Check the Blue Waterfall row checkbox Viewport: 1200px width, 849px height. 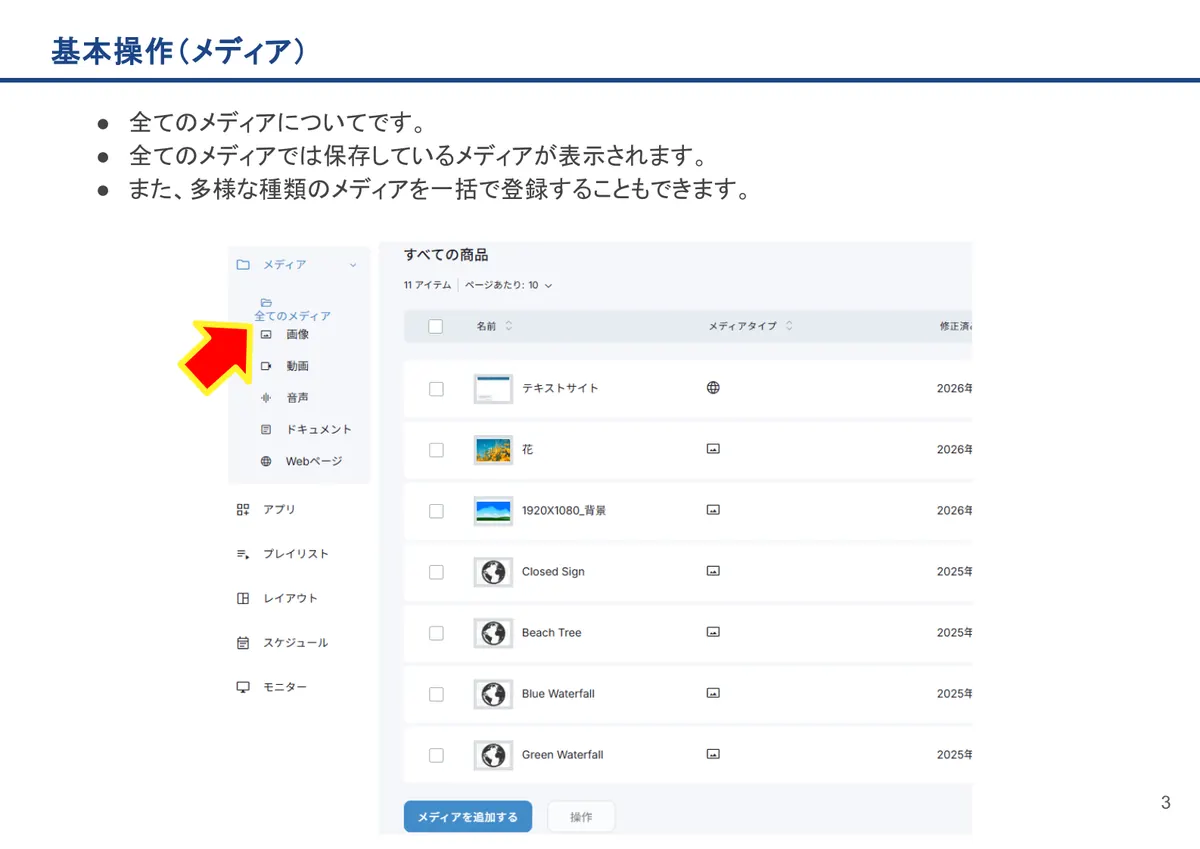tap(436, 694)
